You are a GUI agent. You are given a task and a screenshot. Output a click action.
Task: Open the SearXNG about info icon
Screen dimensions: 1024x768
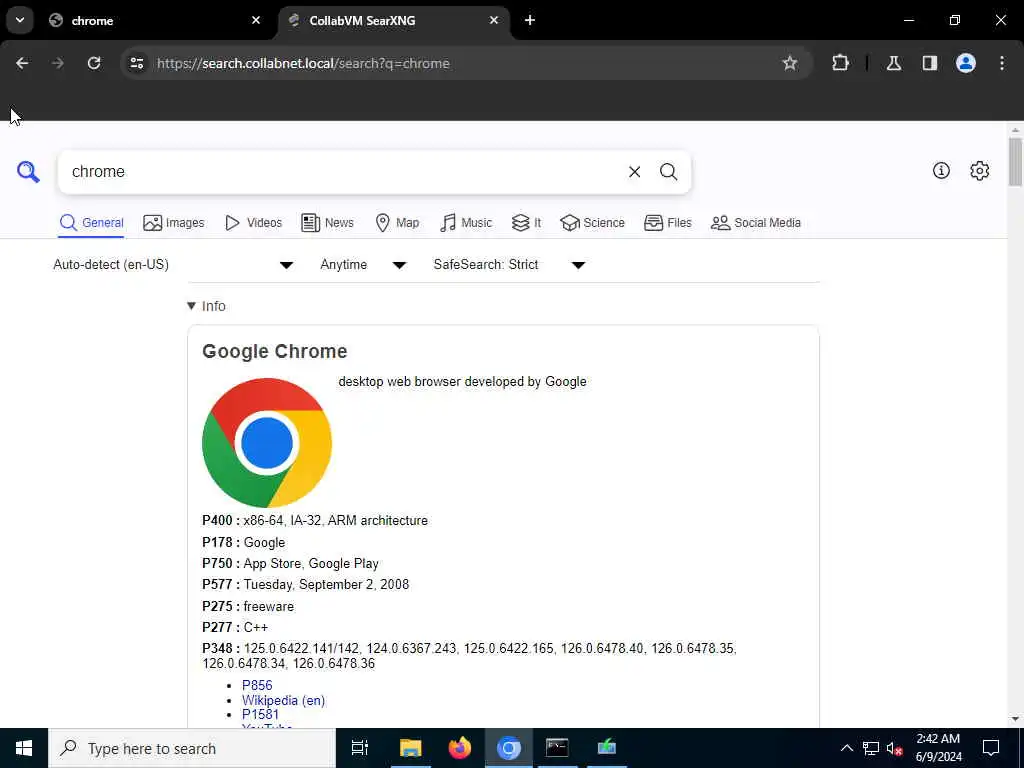pos(941,170)
